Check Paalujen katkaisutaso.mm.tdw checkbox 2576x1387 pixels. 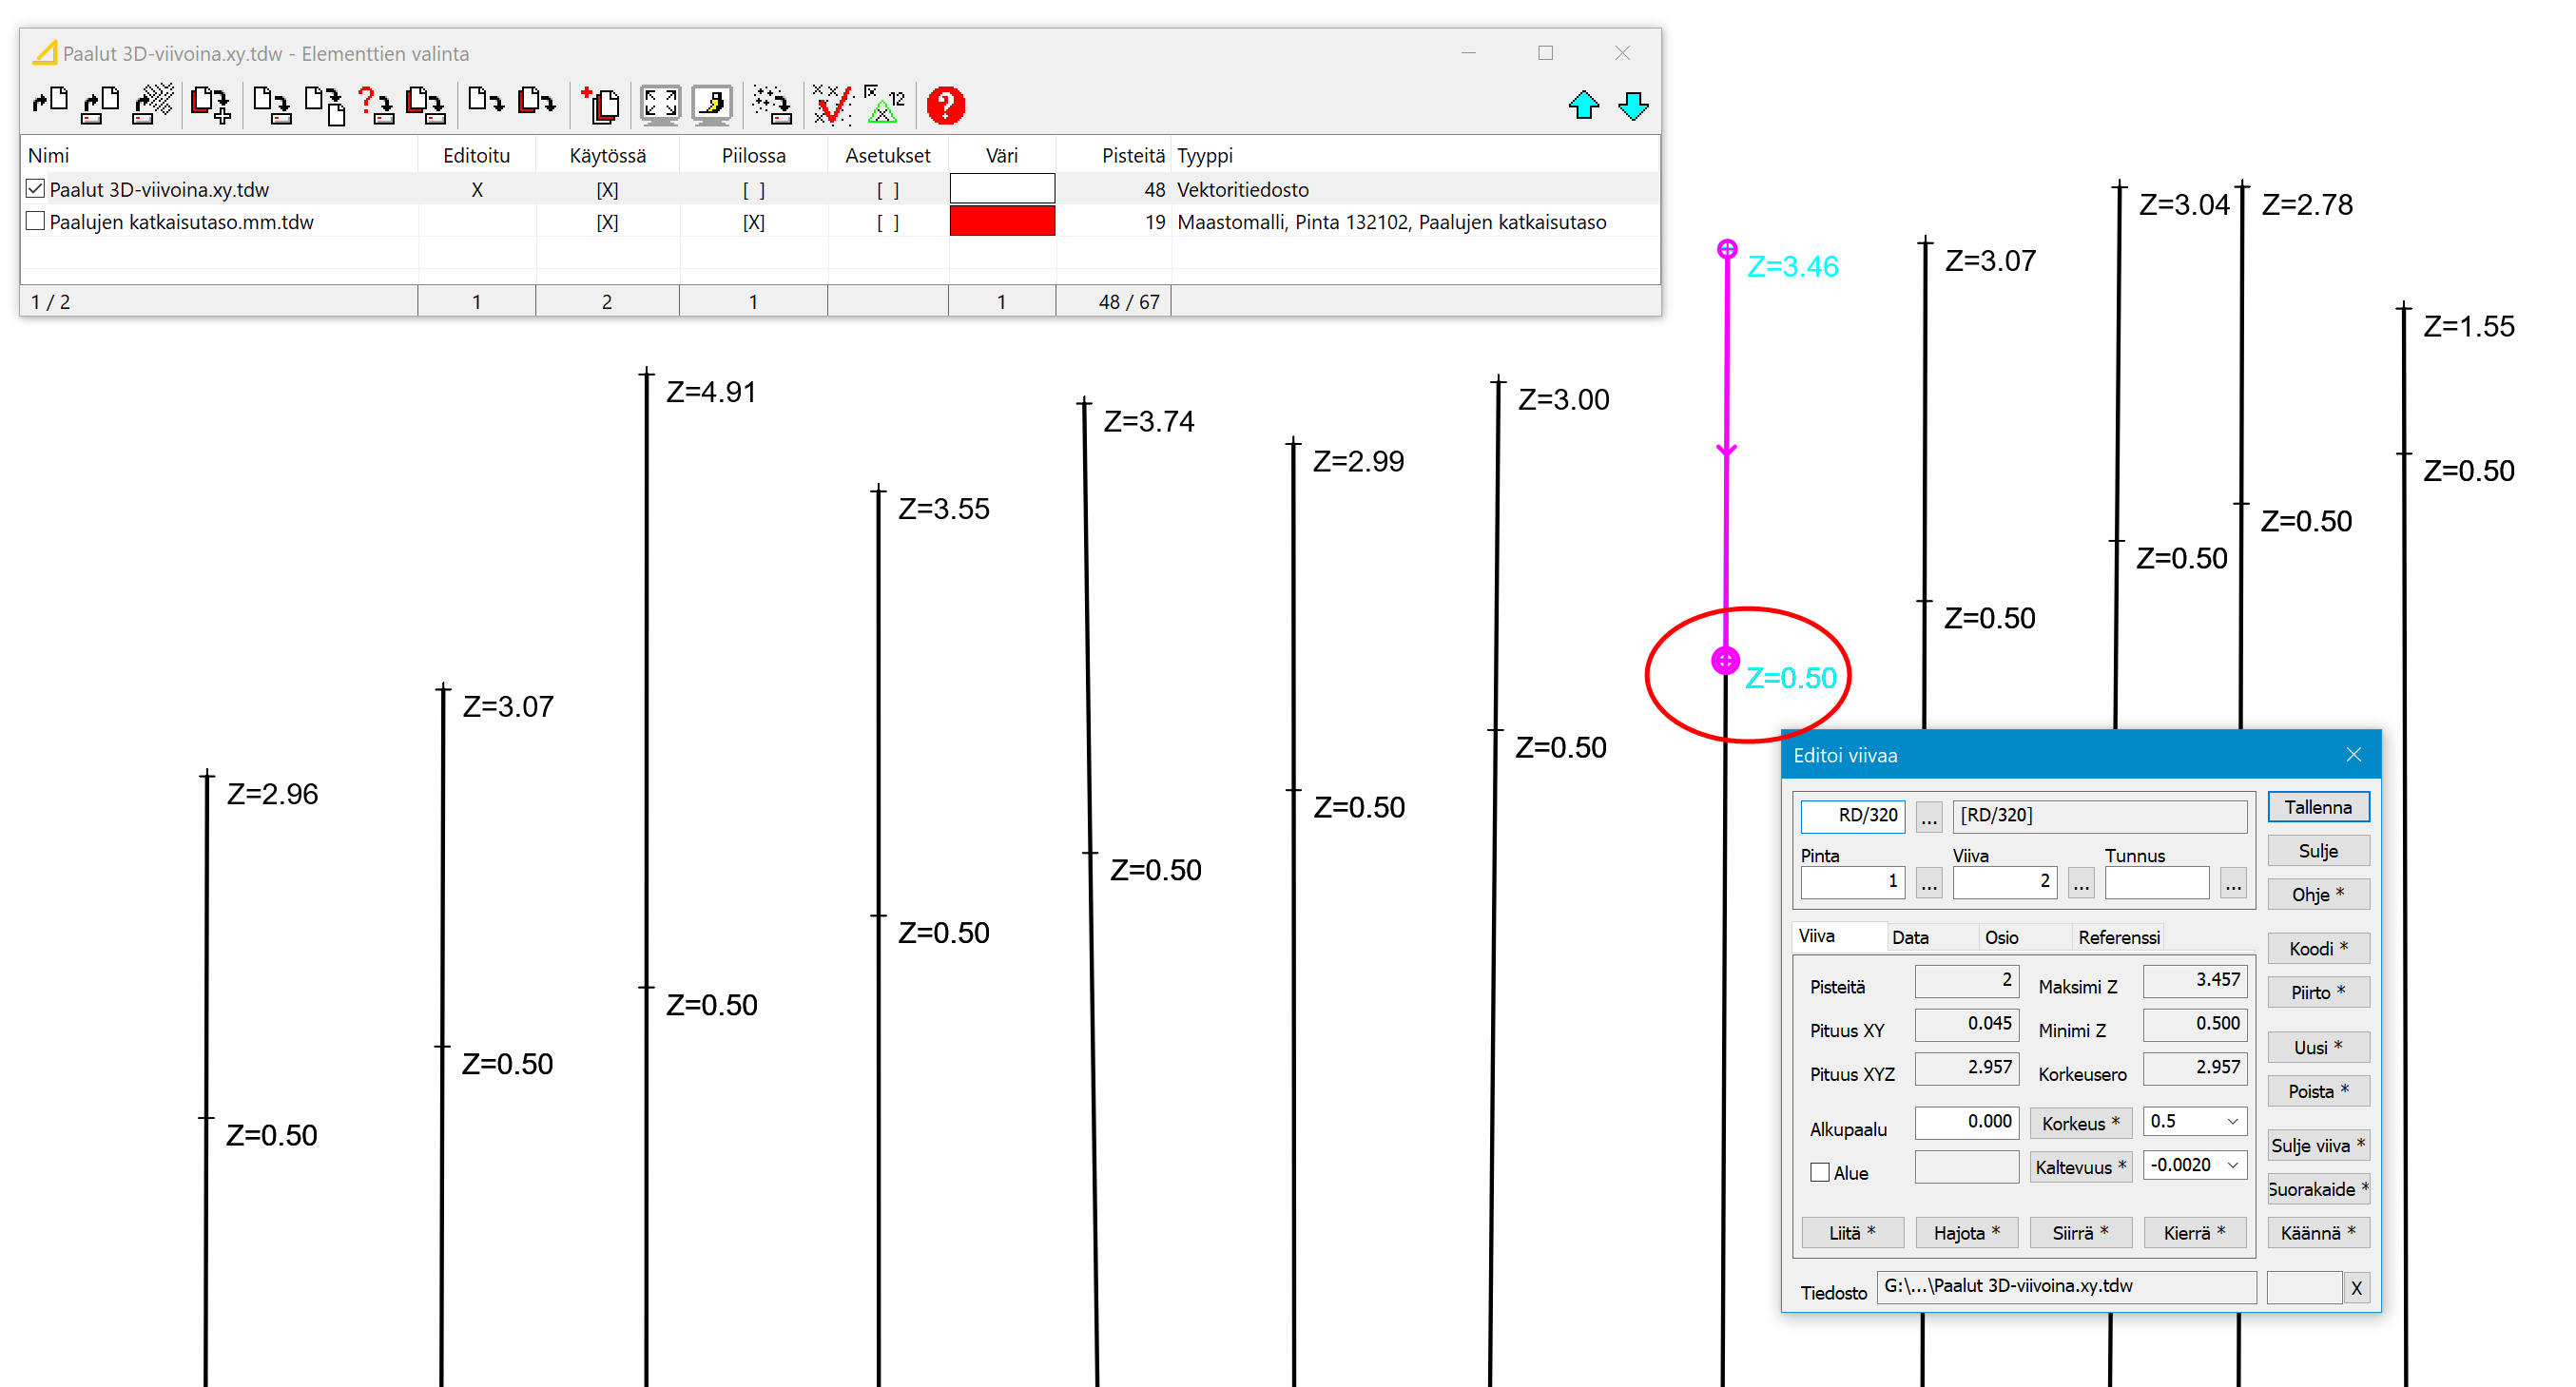(x=36, y=221)
